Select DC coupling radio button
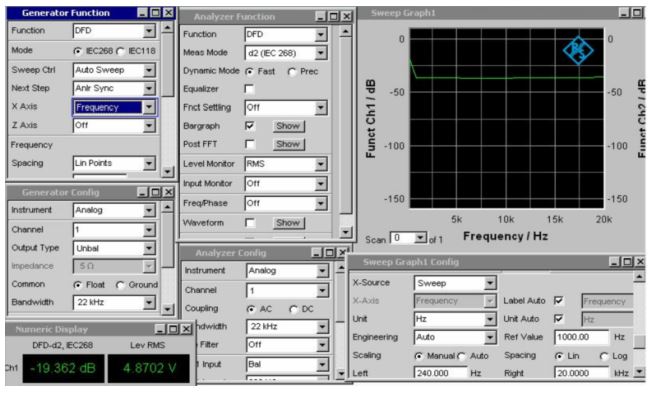The width and height of the screenshot is (652, 393). 294,309
